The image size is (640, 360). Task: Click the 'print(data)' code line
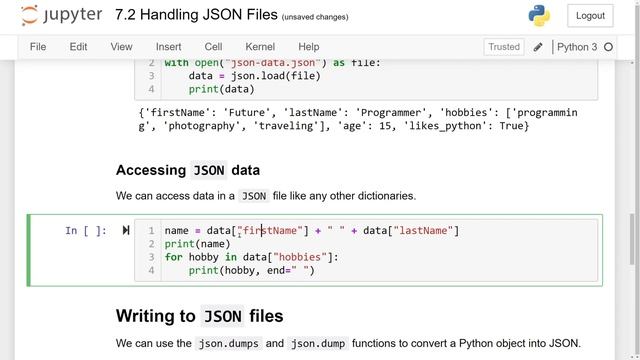point(221,89)
